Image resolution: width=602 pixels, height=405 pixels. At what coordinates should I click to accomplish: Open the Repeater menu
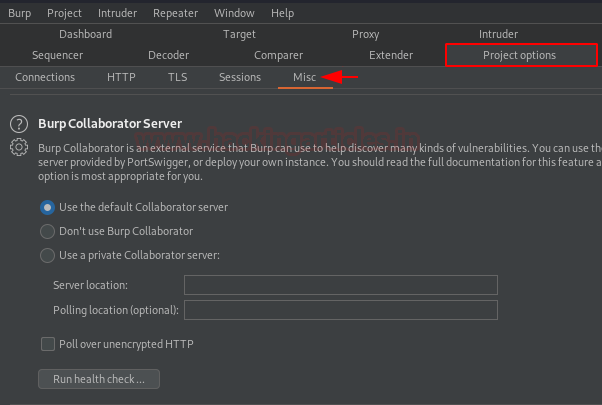tap(175, 13)
